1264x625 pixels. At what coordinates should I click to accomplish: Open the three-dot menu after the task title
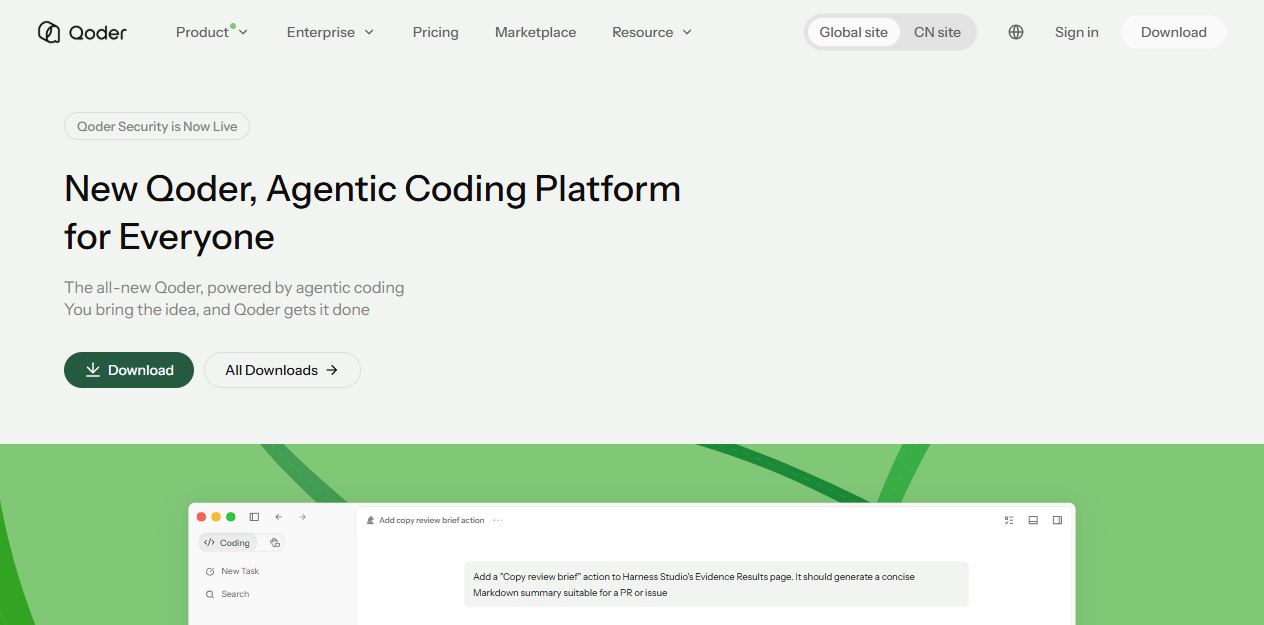(x=497, y=520)
